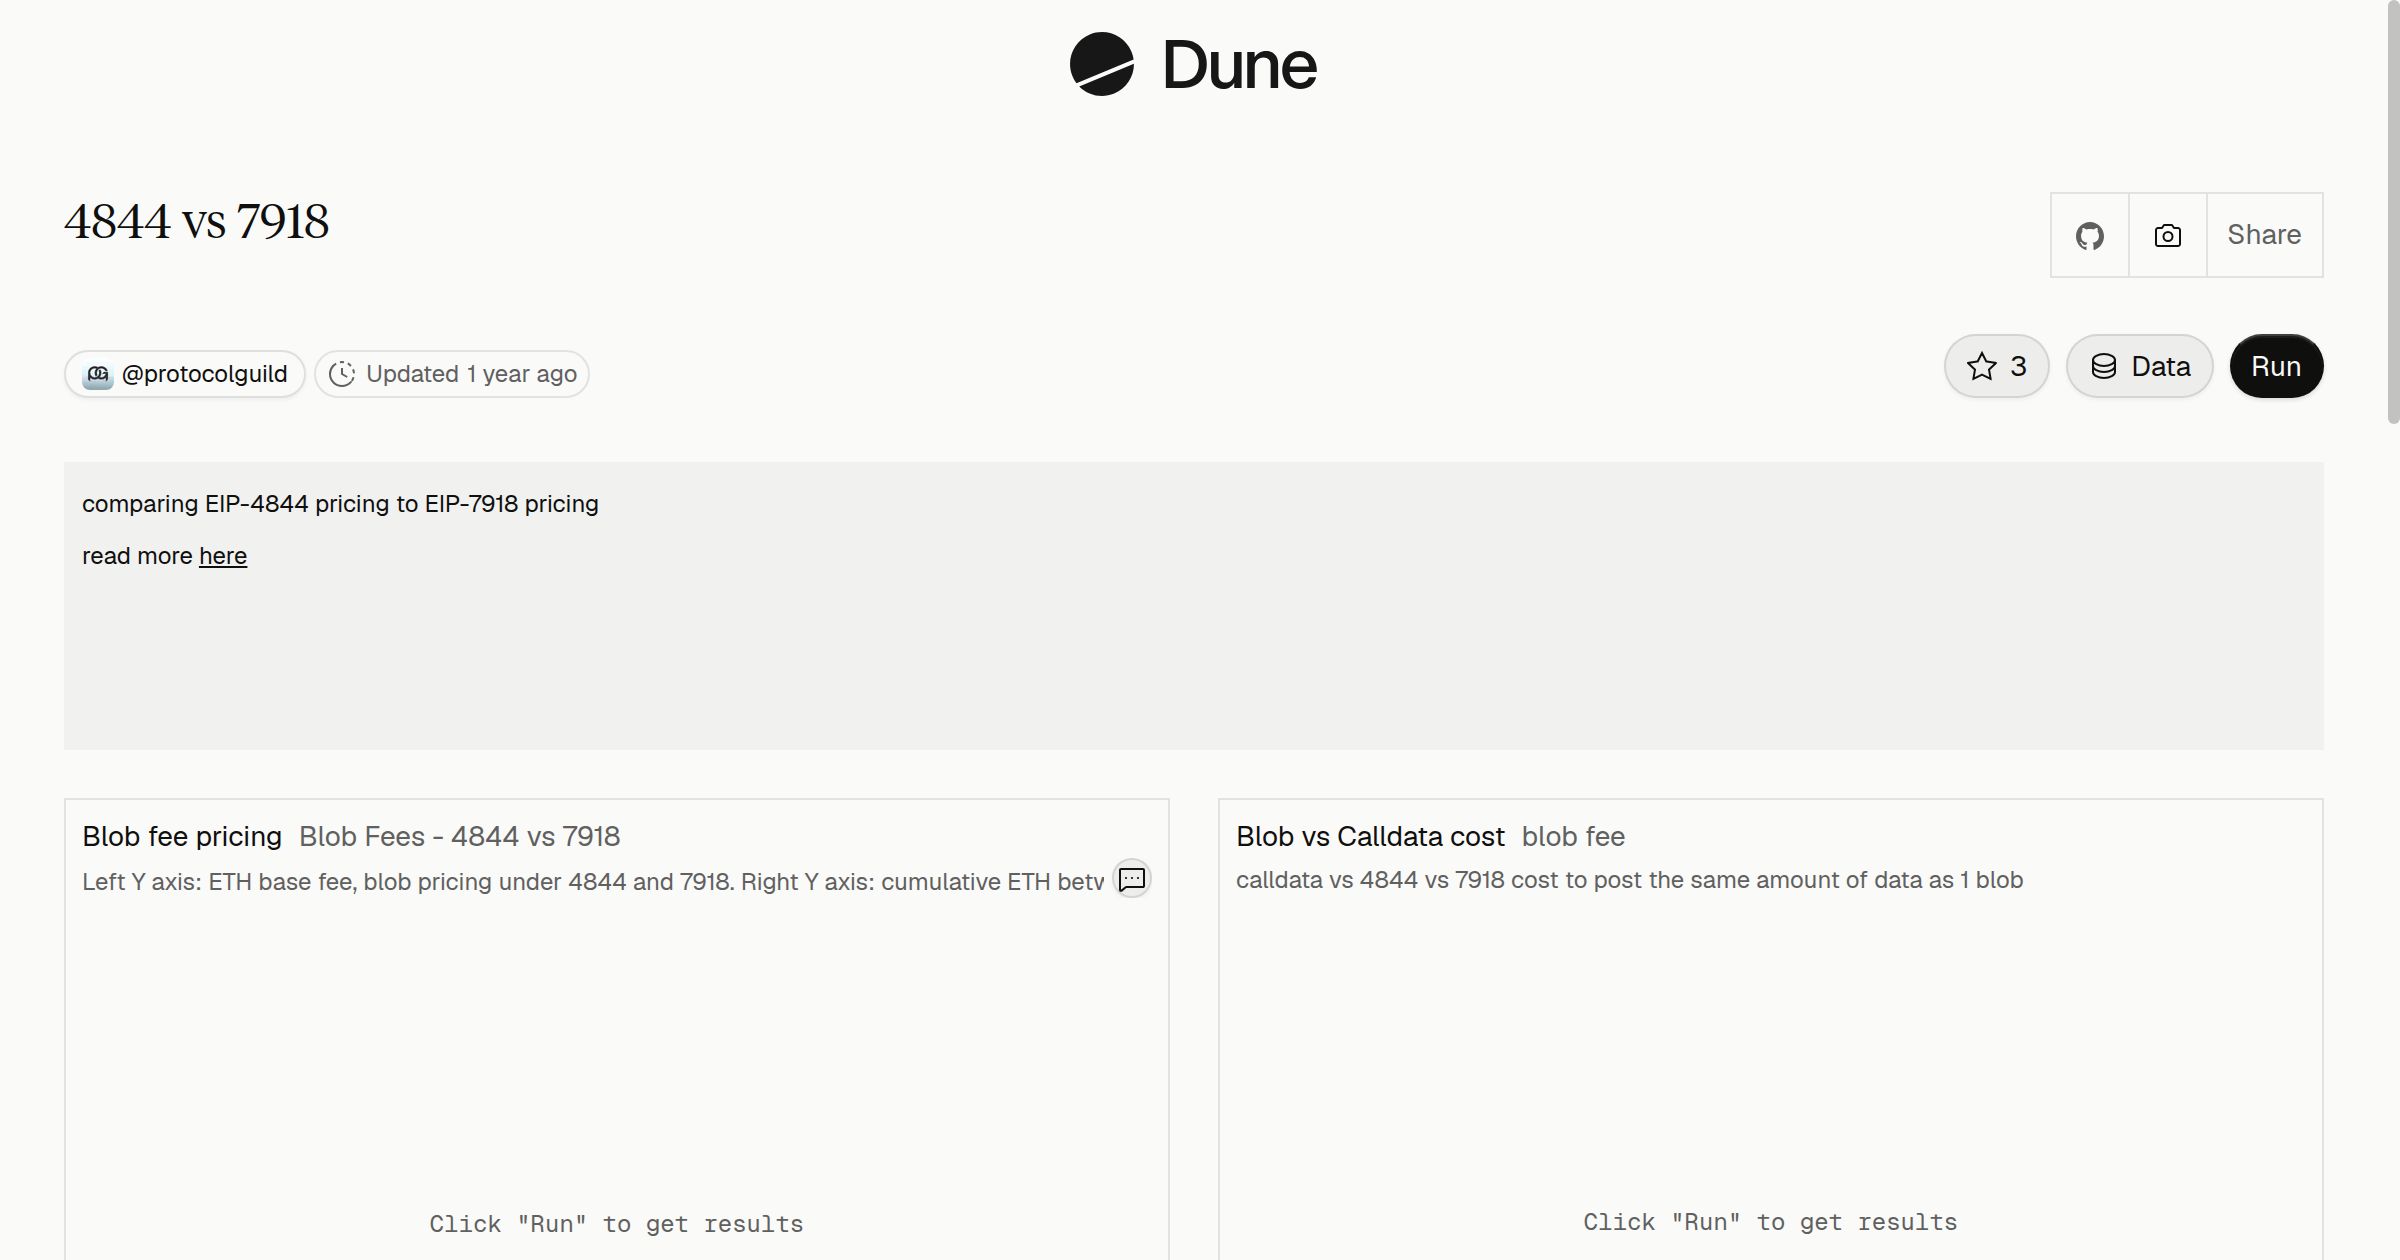2400x1260 pixels.
Task: Open the GitHub icon button
Action: click(2090, 235)
